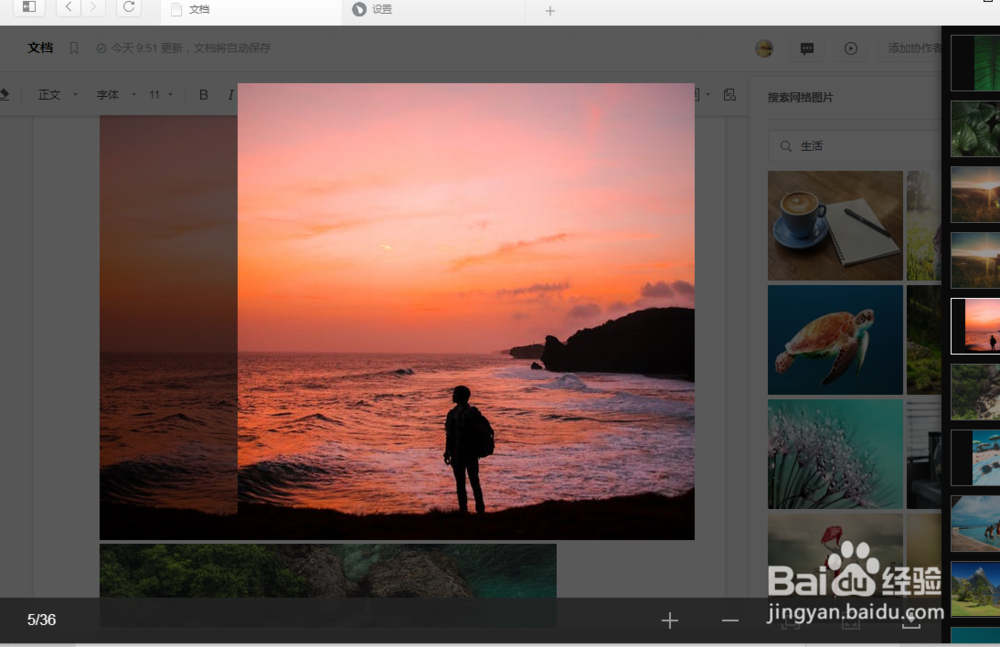The width and height of the screenshot is (1000, 647).
Task: Select green mountain landscape strip thumbnail
Action: (x=975, y=589)
